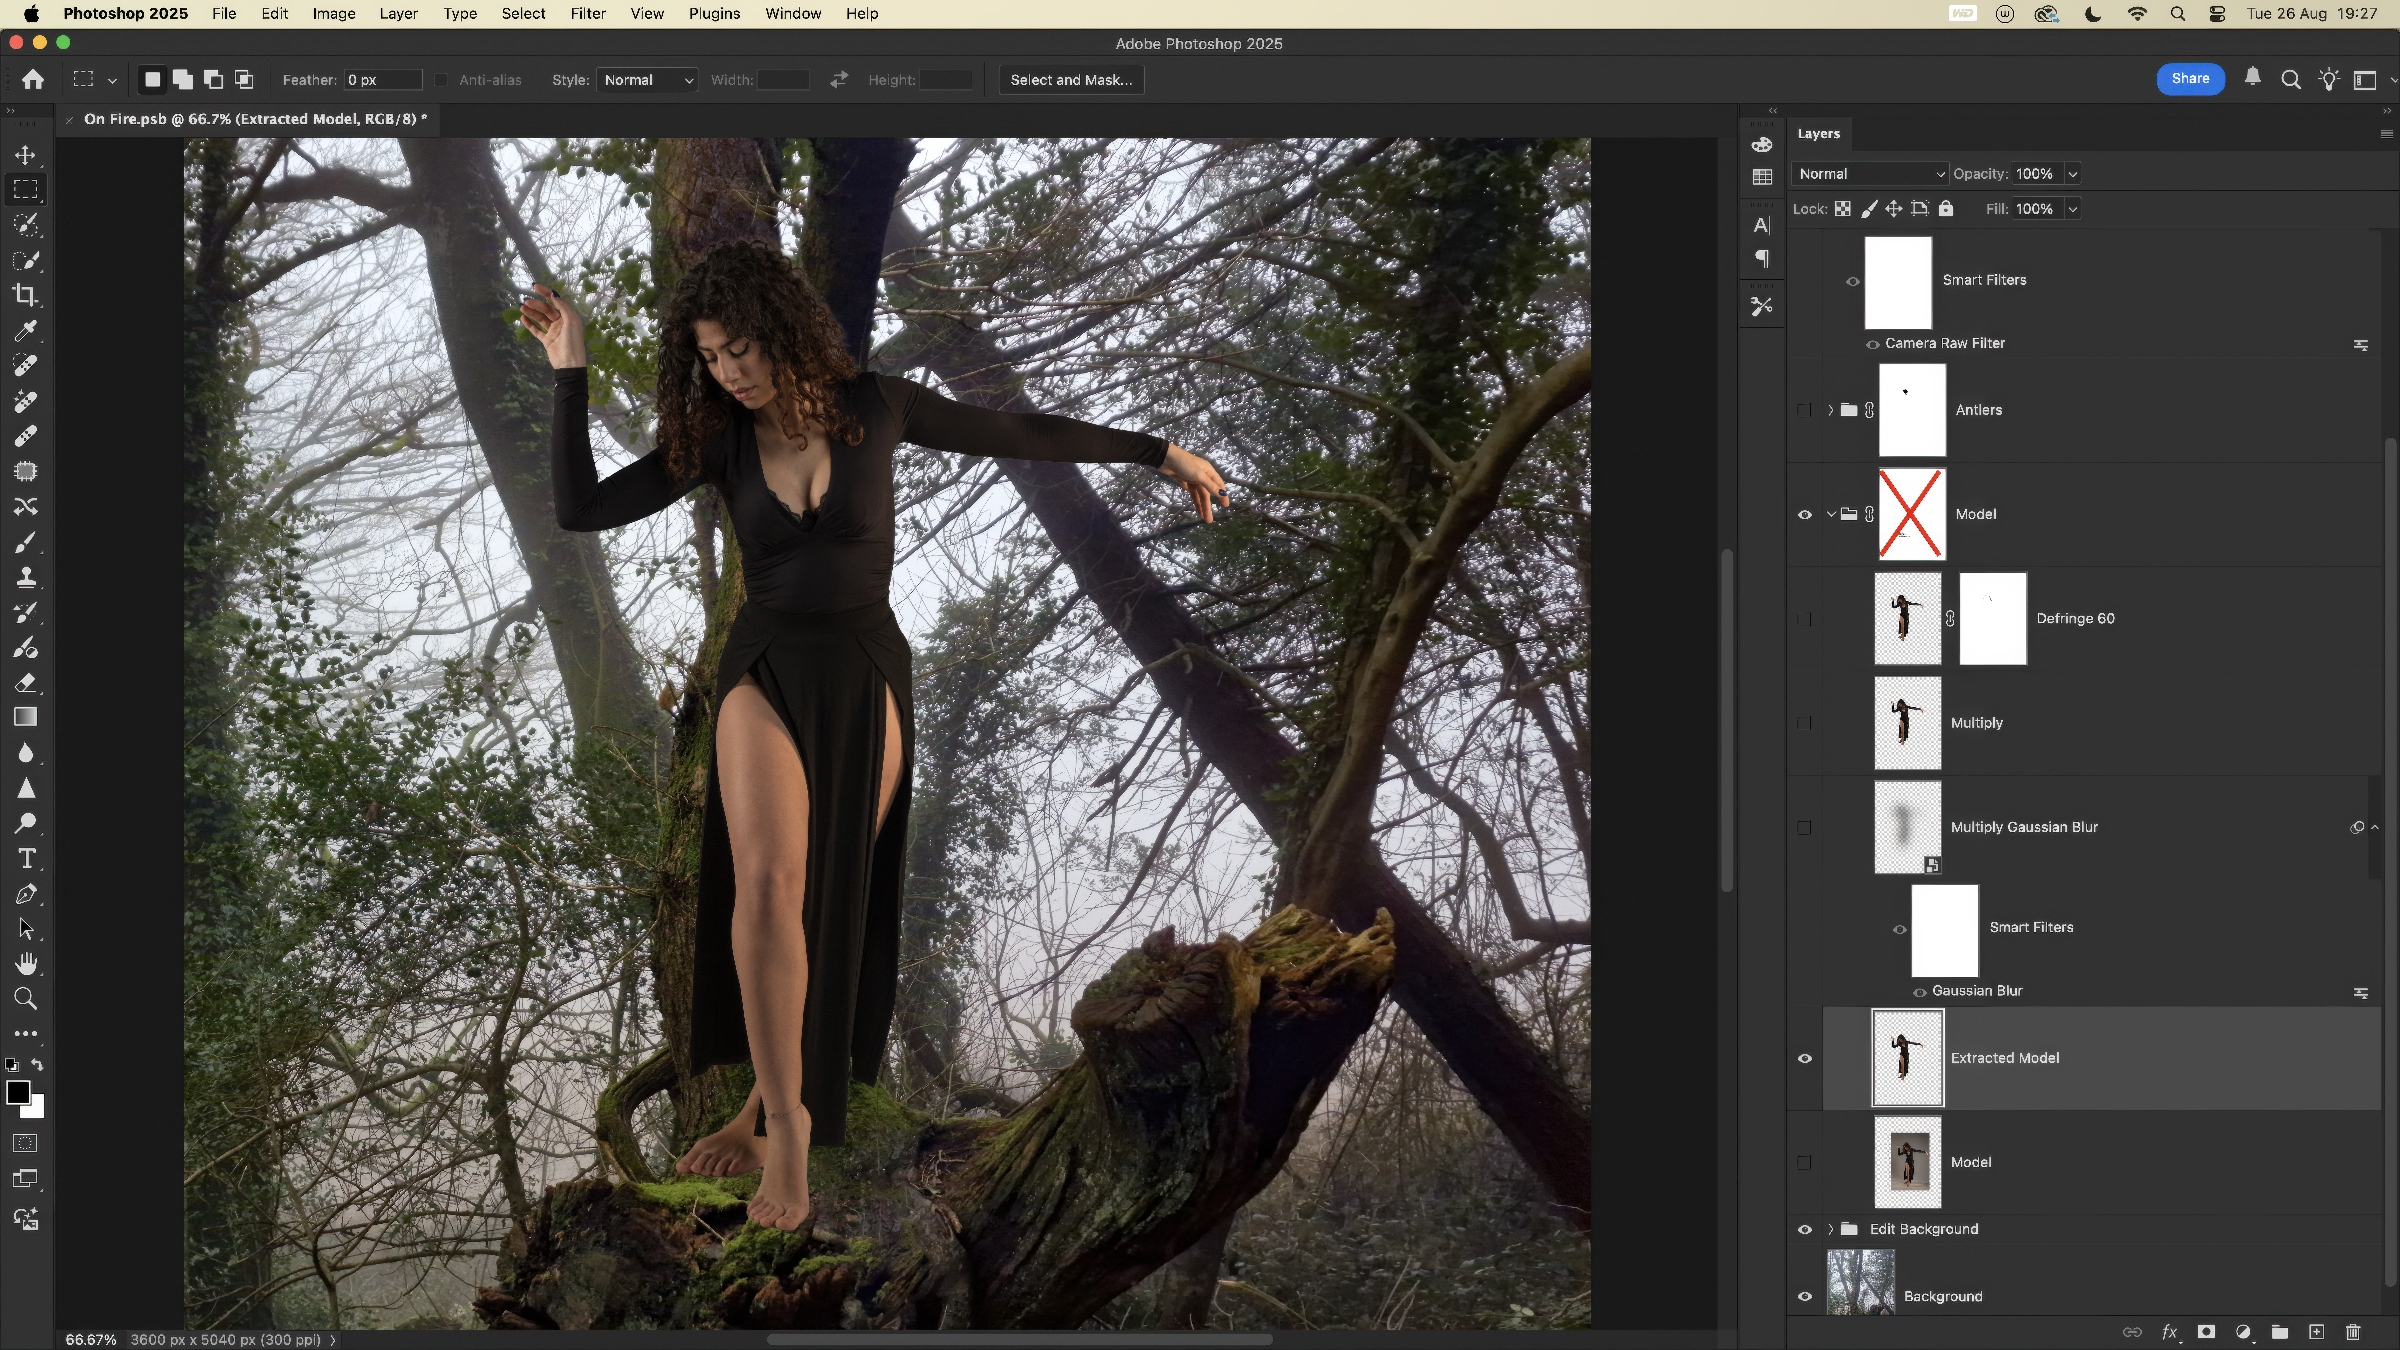Click the Select and Mask button
2400x1350 pixels.
click(x=1071, y=80)
